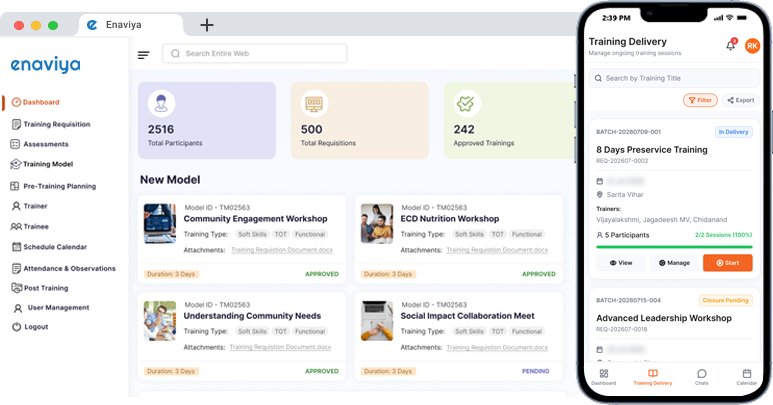Click Start button for Preservice Training
Screen dimensions: 773x405
pos(728,263)
